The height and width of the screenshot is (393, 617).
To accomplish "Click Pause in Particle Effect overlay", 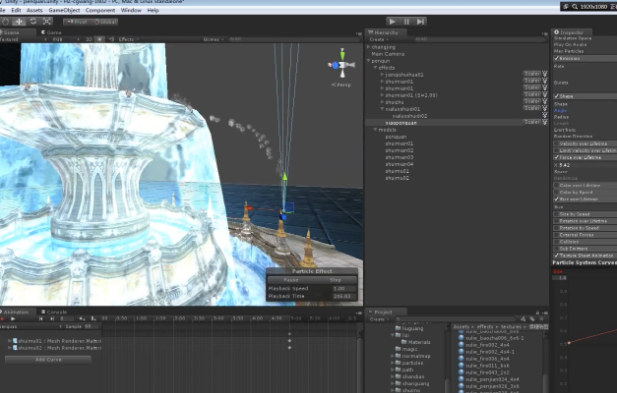I will click(291, 280).
